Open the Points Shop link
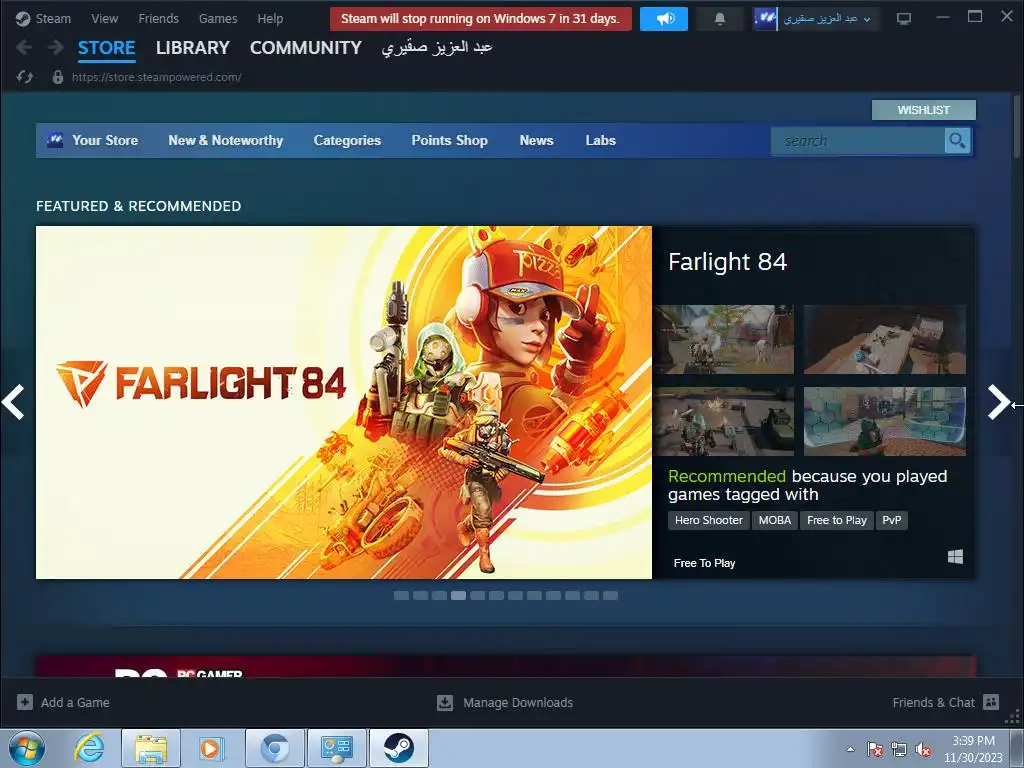The image size is (1024, 768). click(449, 140)
